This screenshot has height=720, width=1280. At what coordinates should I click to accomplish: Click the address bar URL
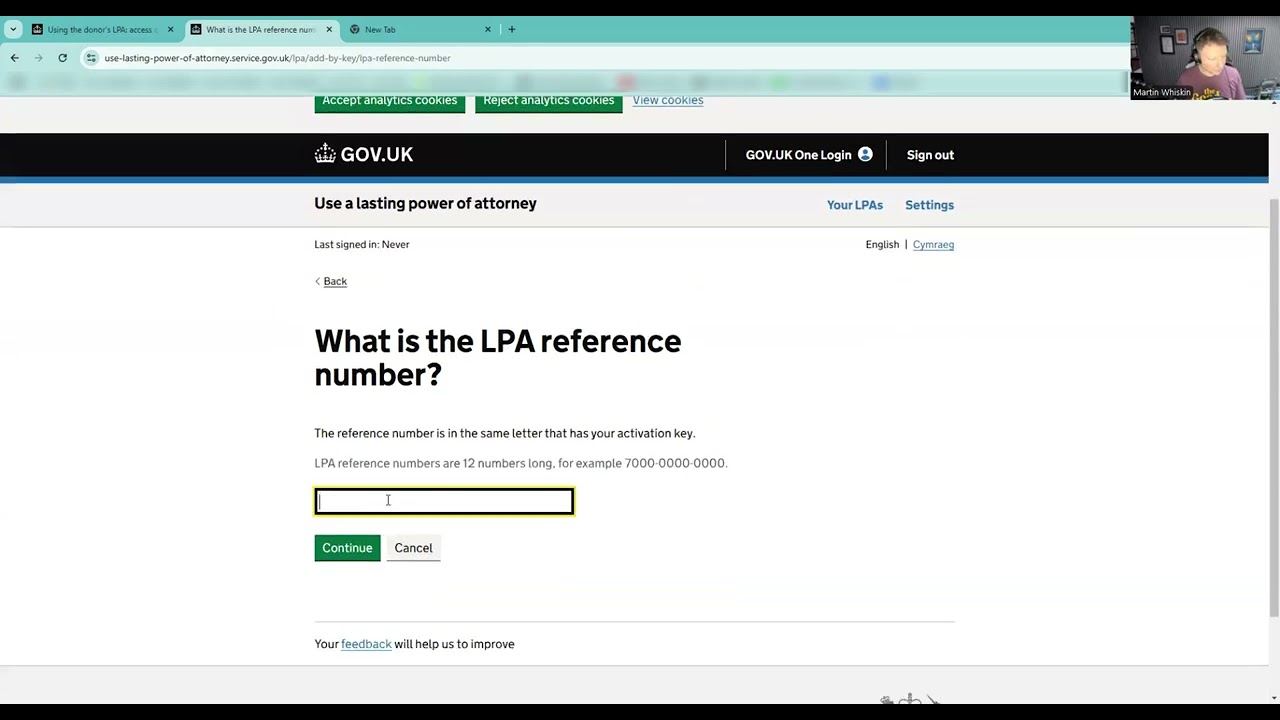(x=277, y=58)
